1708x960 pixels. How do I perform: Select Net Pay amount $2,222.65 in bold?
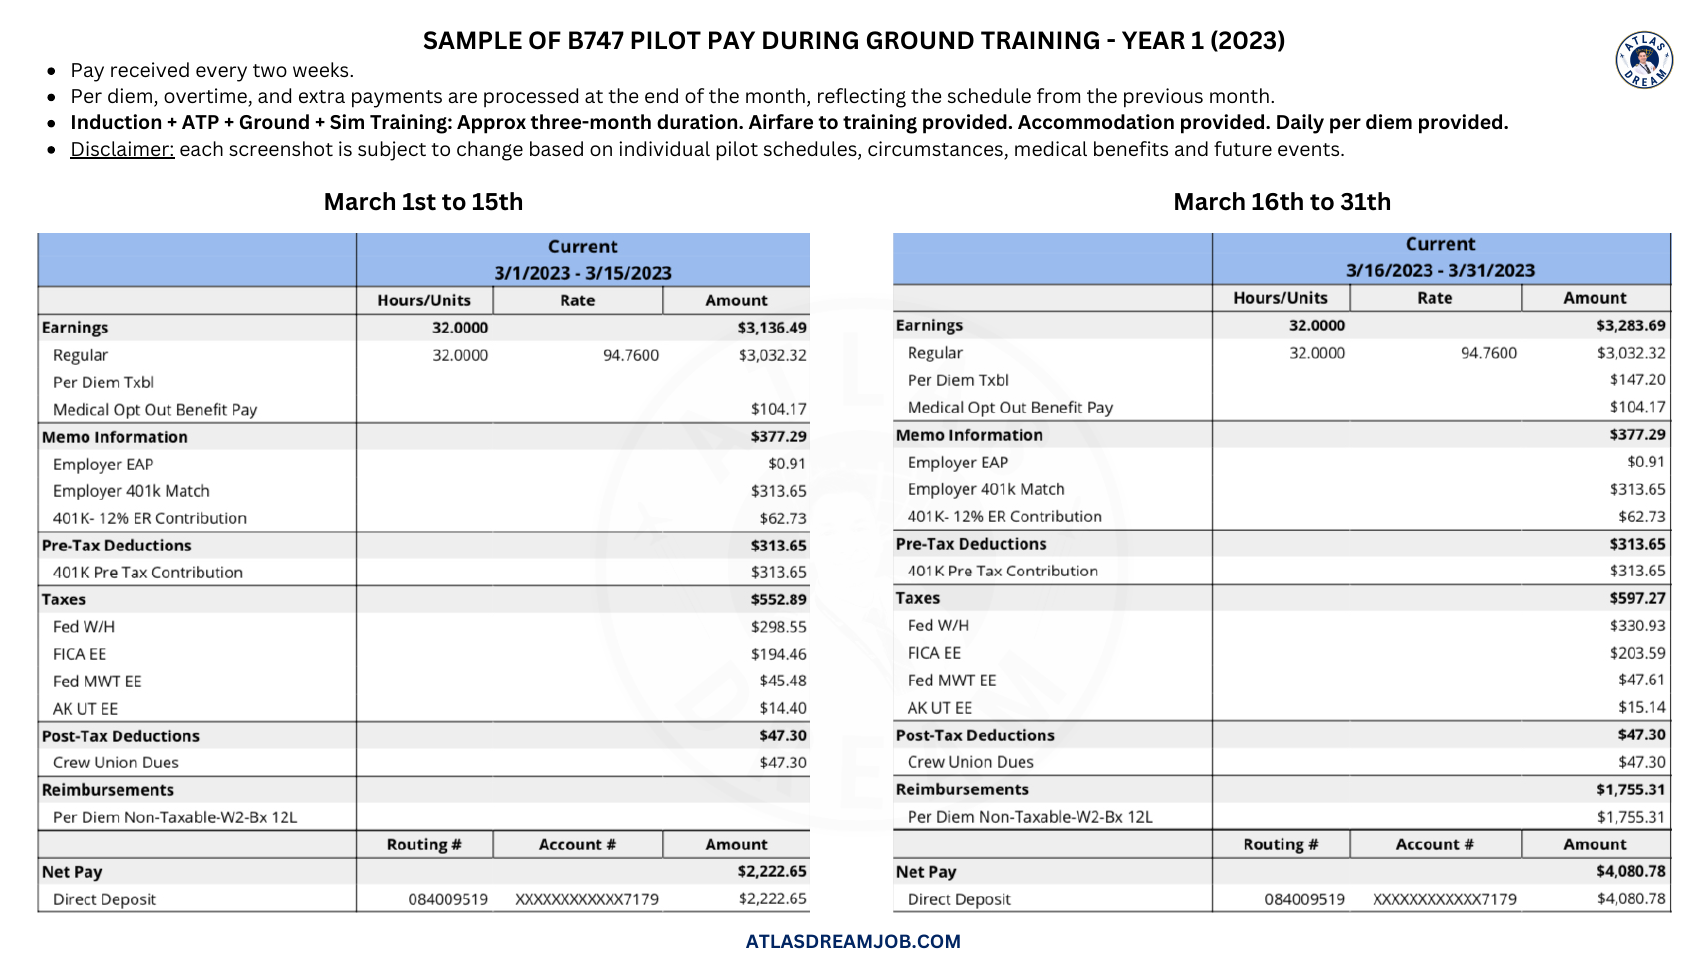pos(772,871)
